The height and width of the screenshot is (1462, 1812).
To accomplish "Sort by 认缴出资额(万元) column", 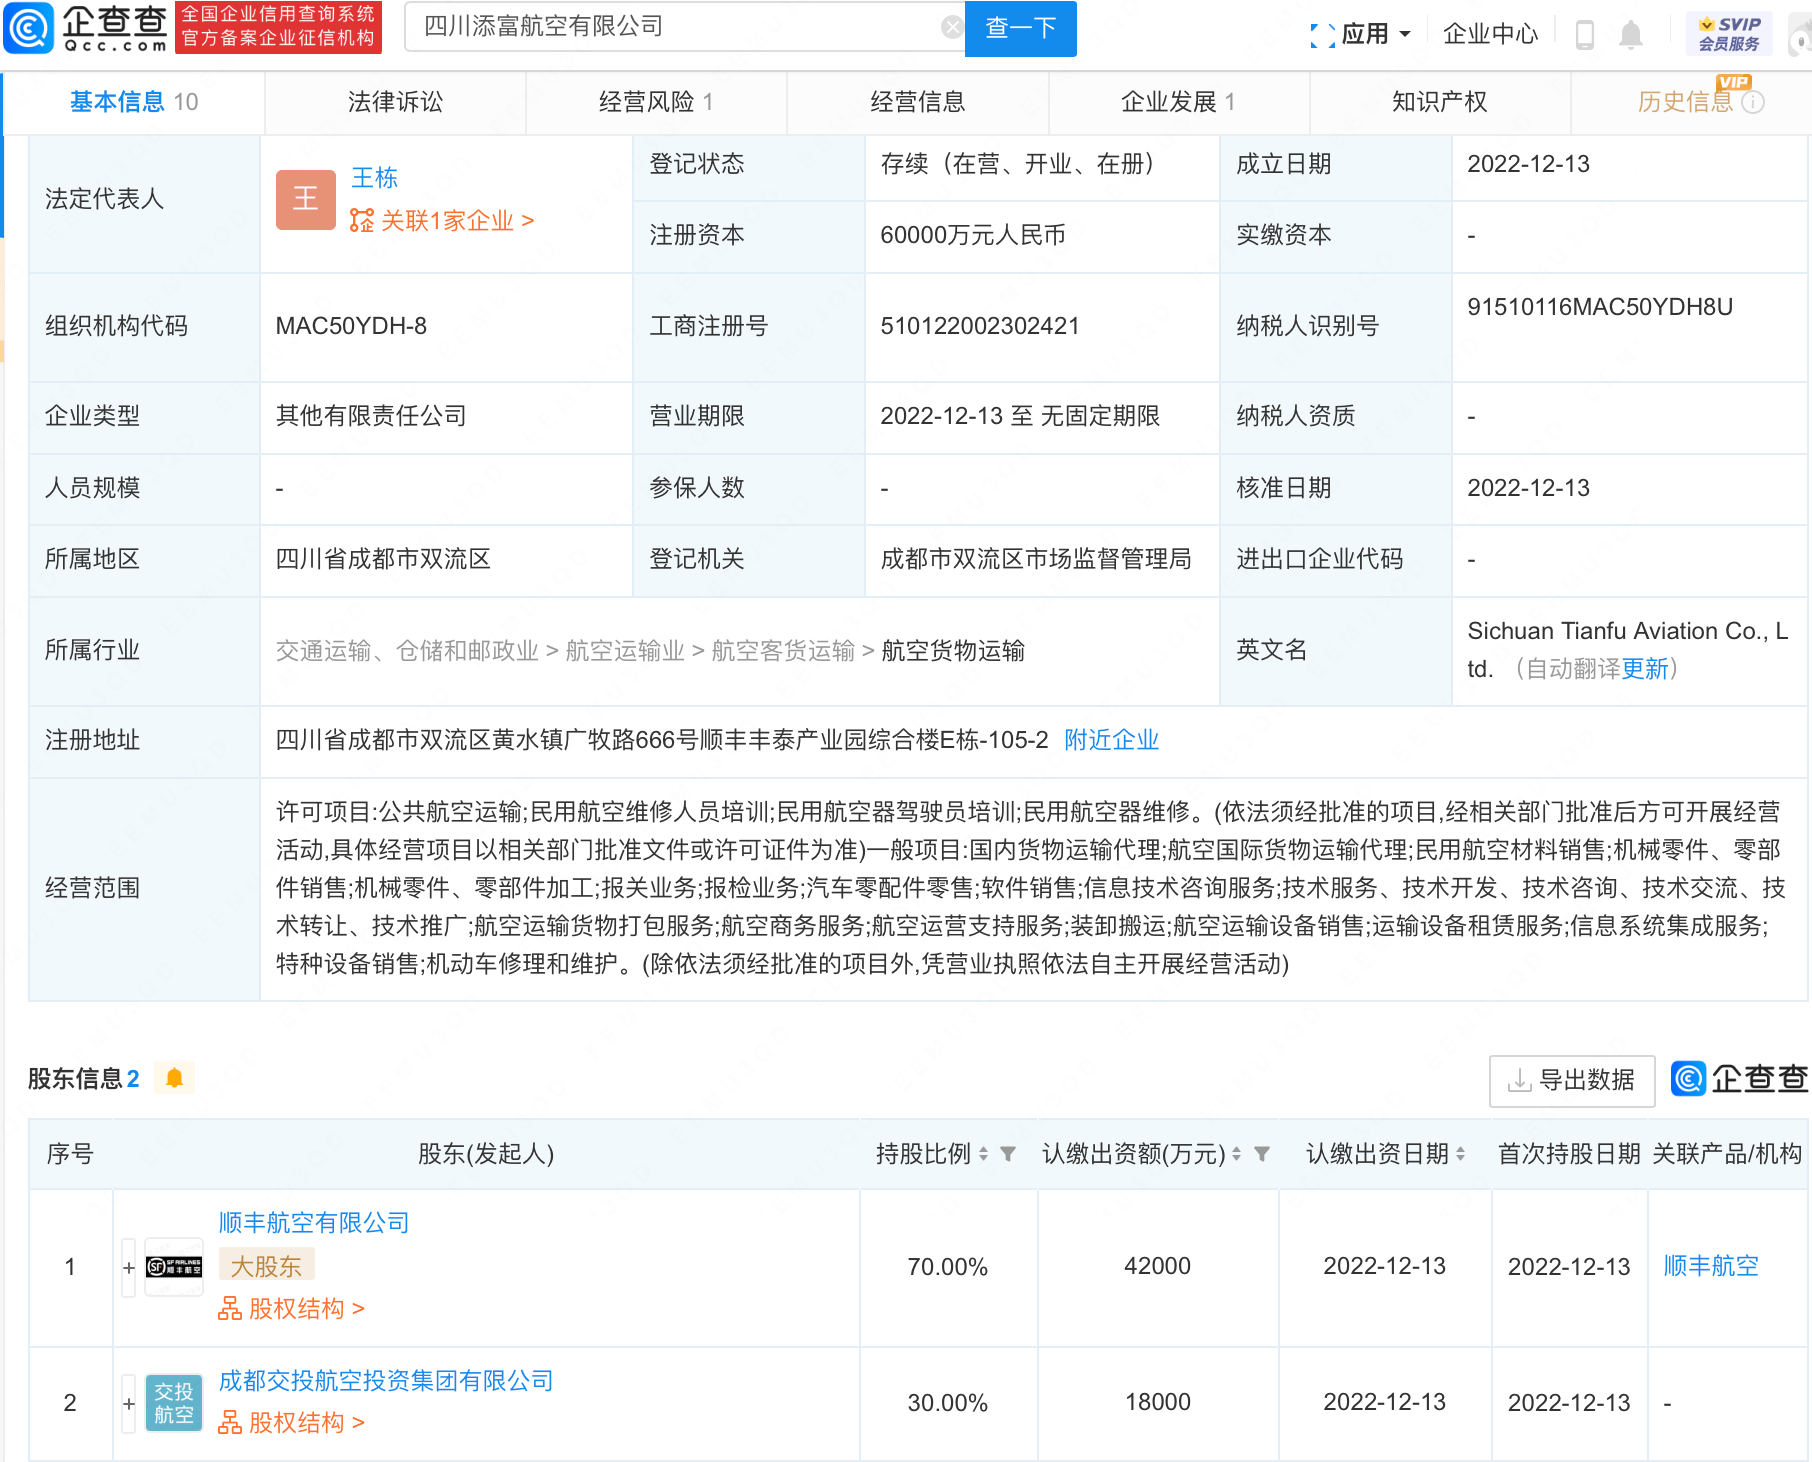I will point(1236,1154).
